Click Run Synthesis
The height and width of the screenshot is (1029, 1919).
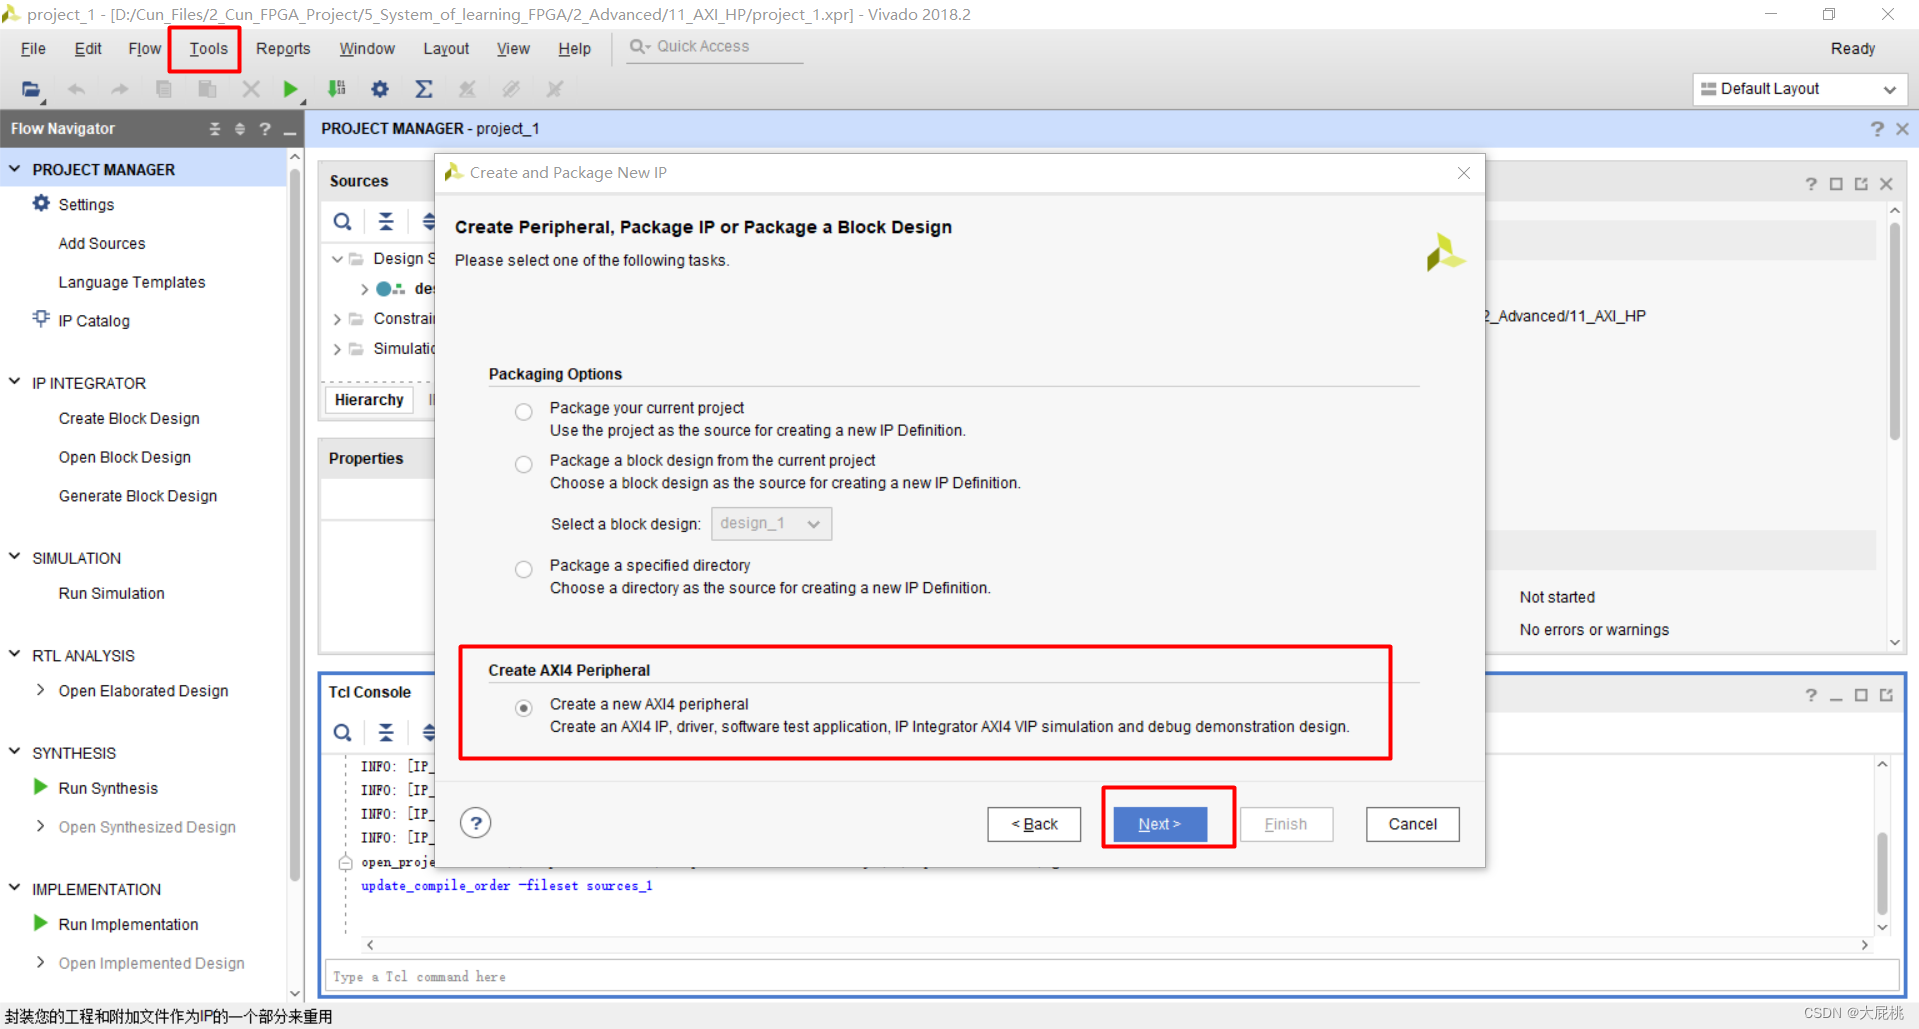click(108, 788)
